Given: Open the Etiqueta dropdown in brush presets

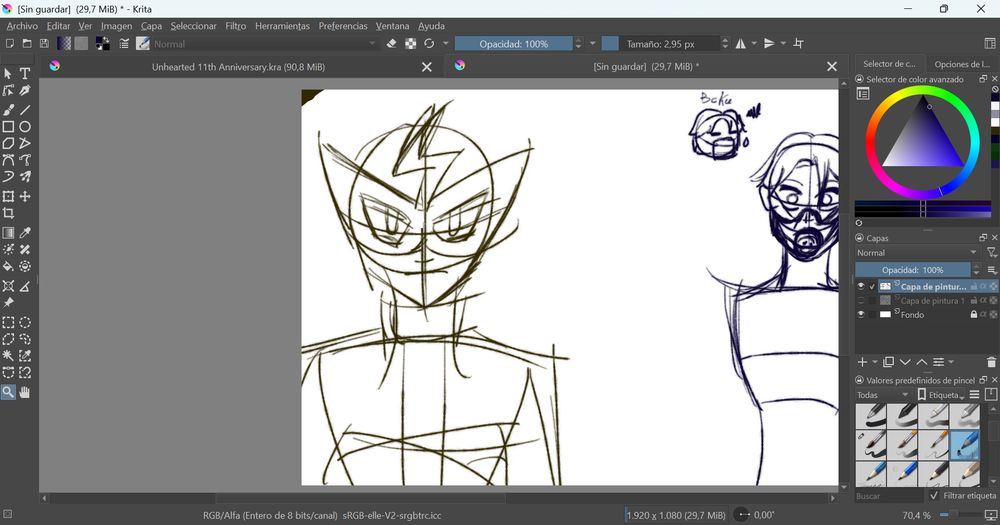Looking at the screenshot, I should [x=943, y=395].
